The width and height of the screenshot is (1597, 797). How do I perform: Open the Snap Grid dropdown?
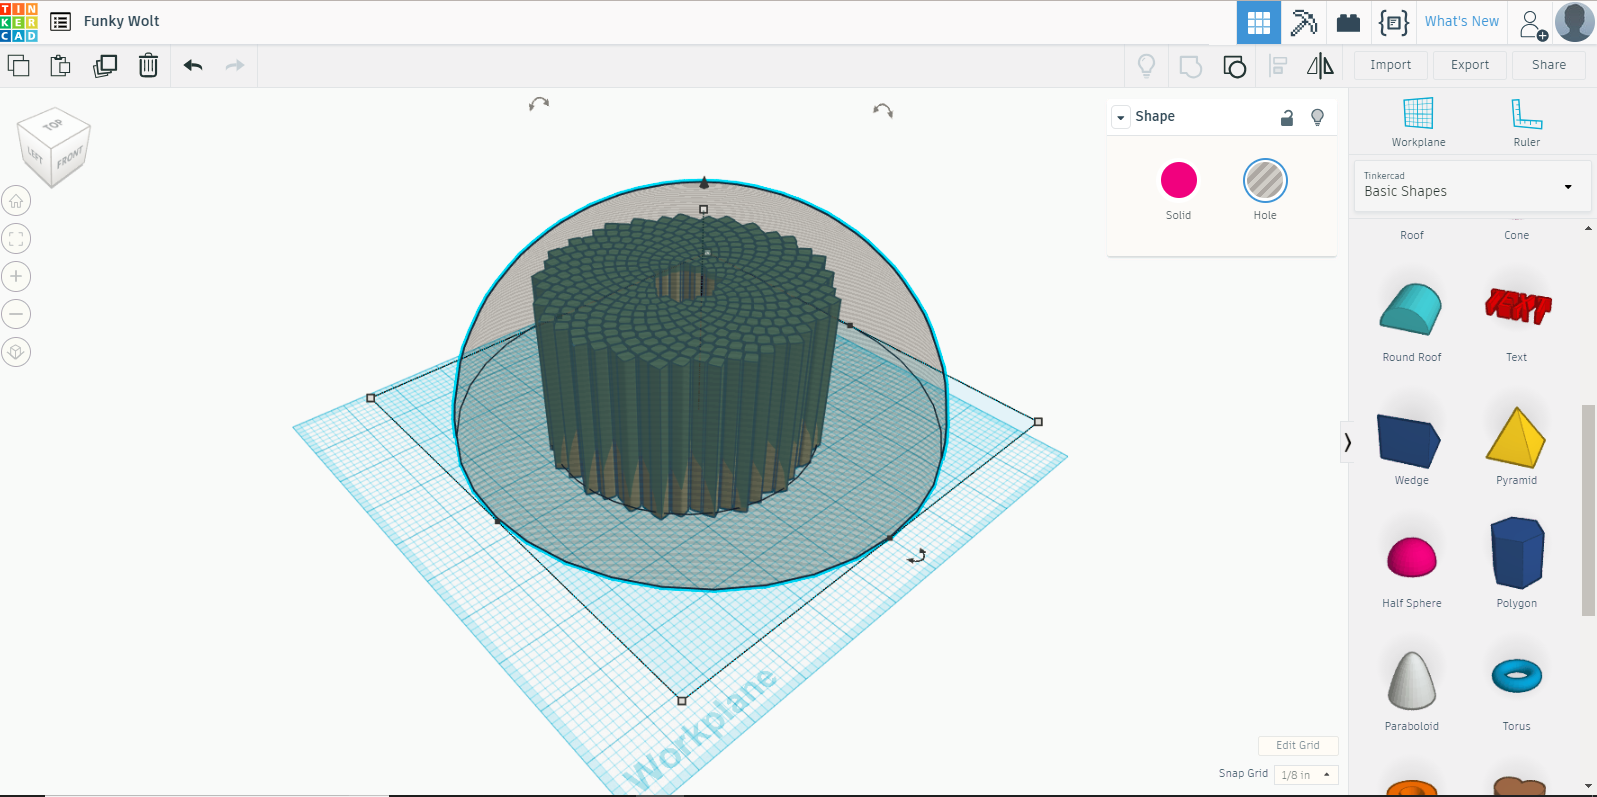(1306, 775)
